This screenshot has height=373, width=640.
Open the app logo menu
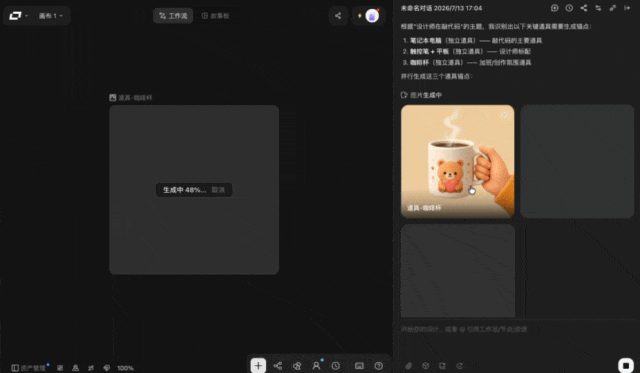click(x=18, y=16)
